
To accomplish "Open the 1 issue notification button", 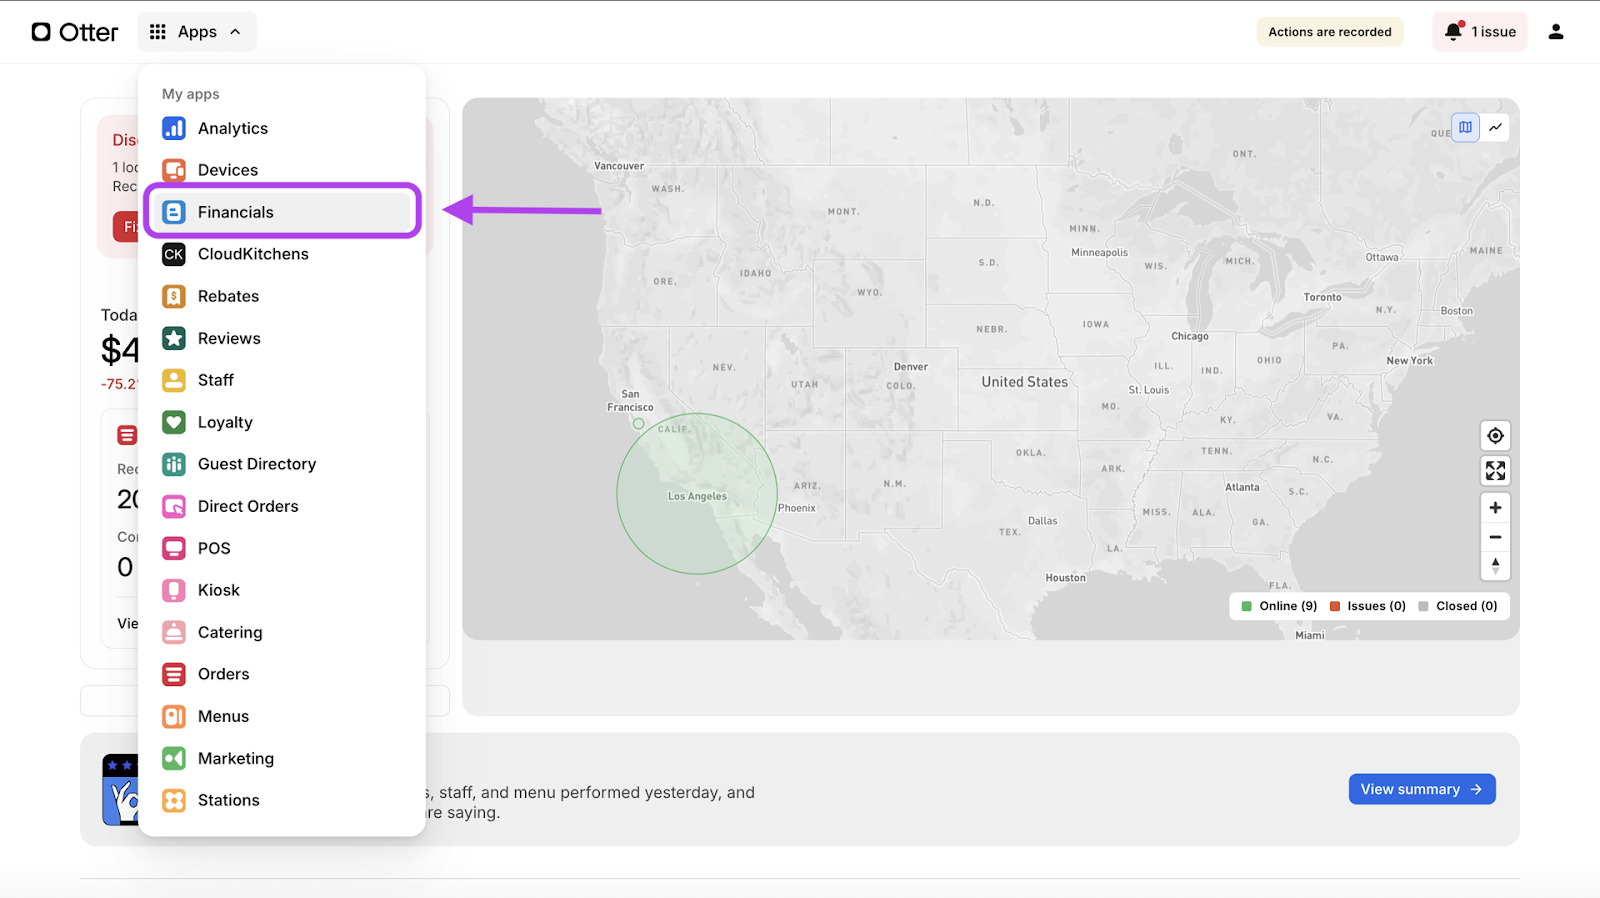I will 1479,32.
